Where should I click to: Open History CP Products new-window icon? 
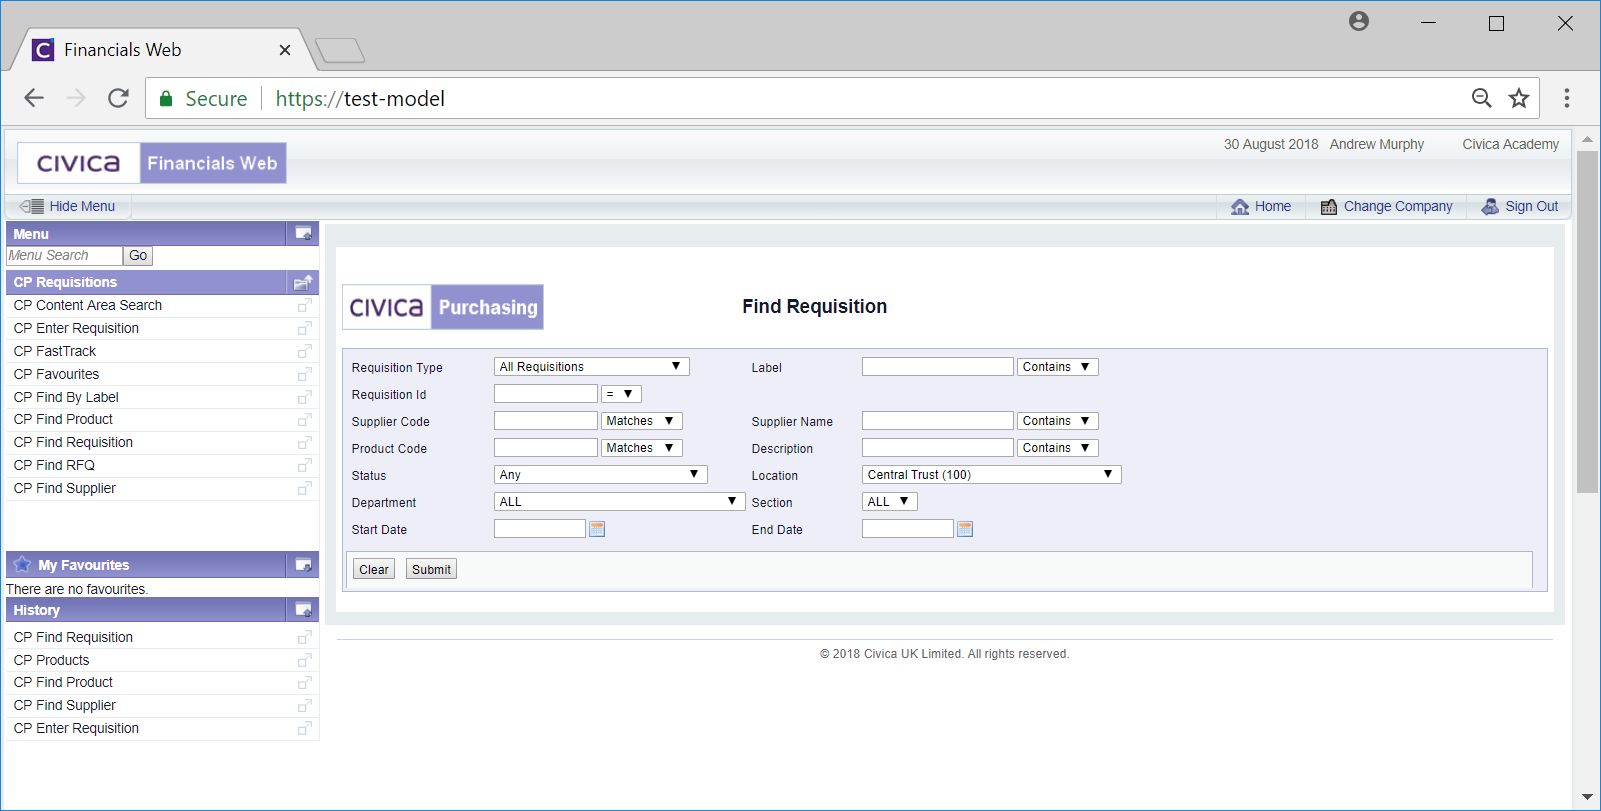pyautogui.click(x=305, y=660)
